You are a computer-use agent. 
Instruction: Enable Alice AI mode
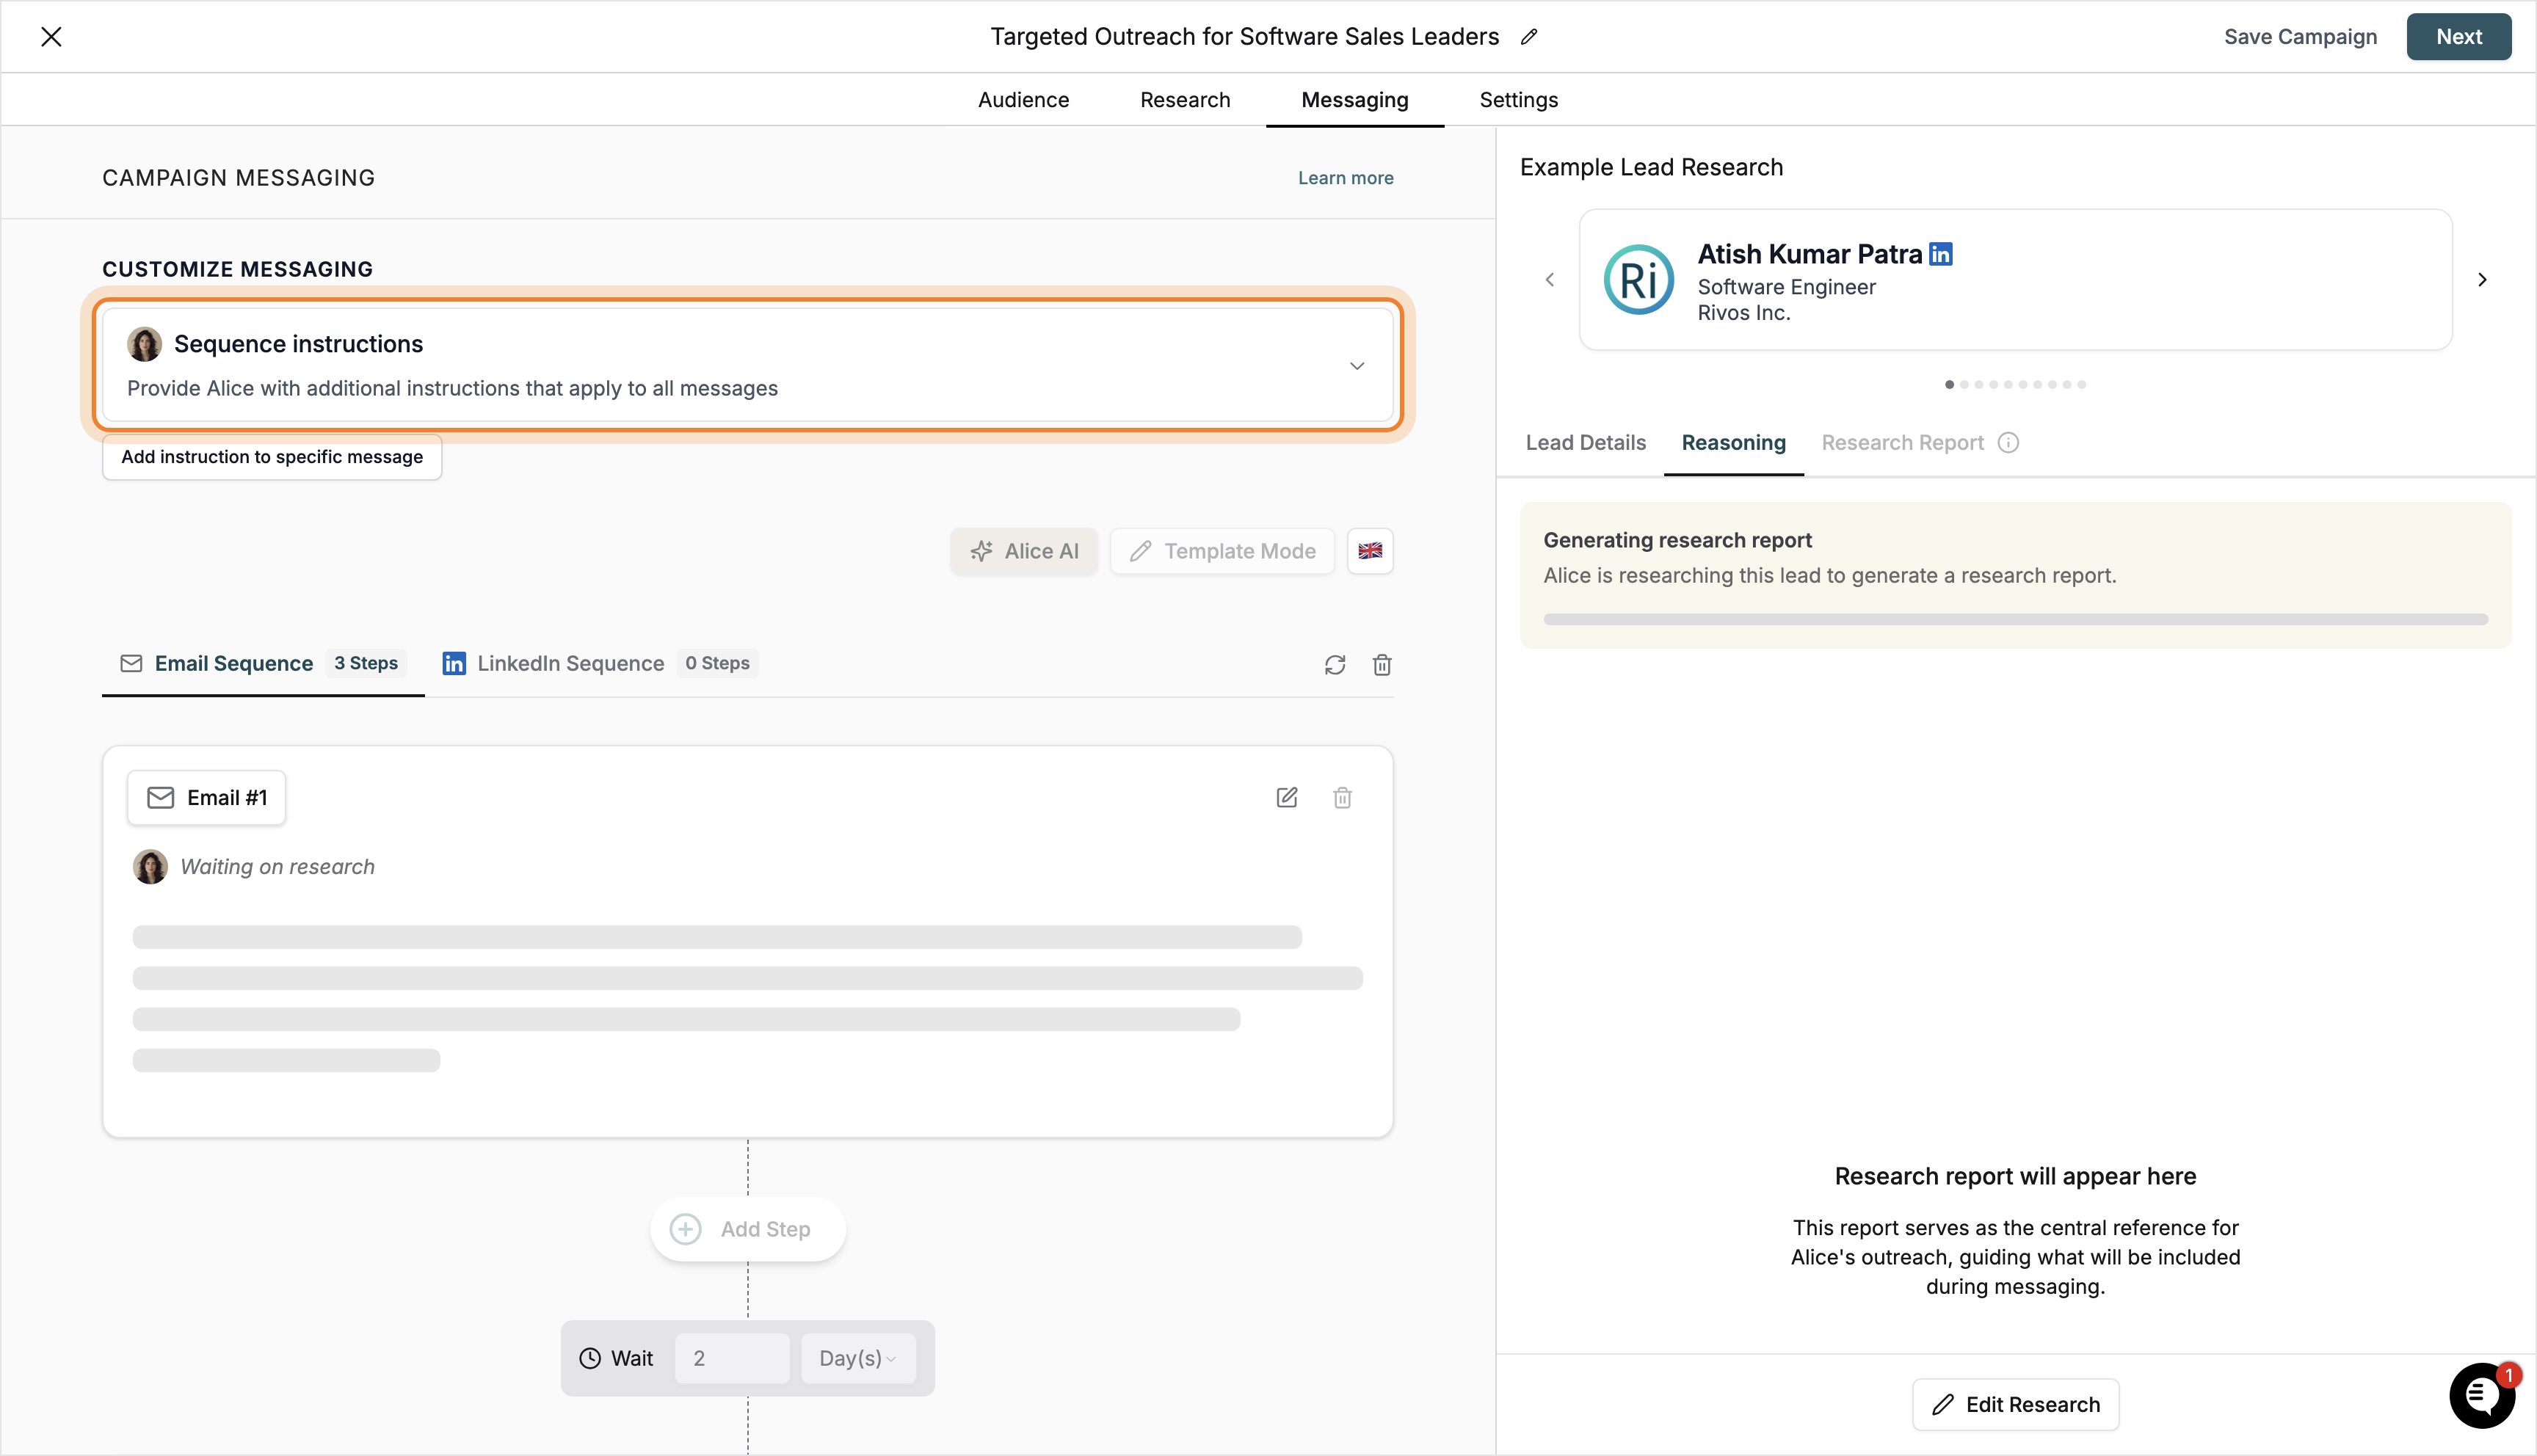(1024, 550)
